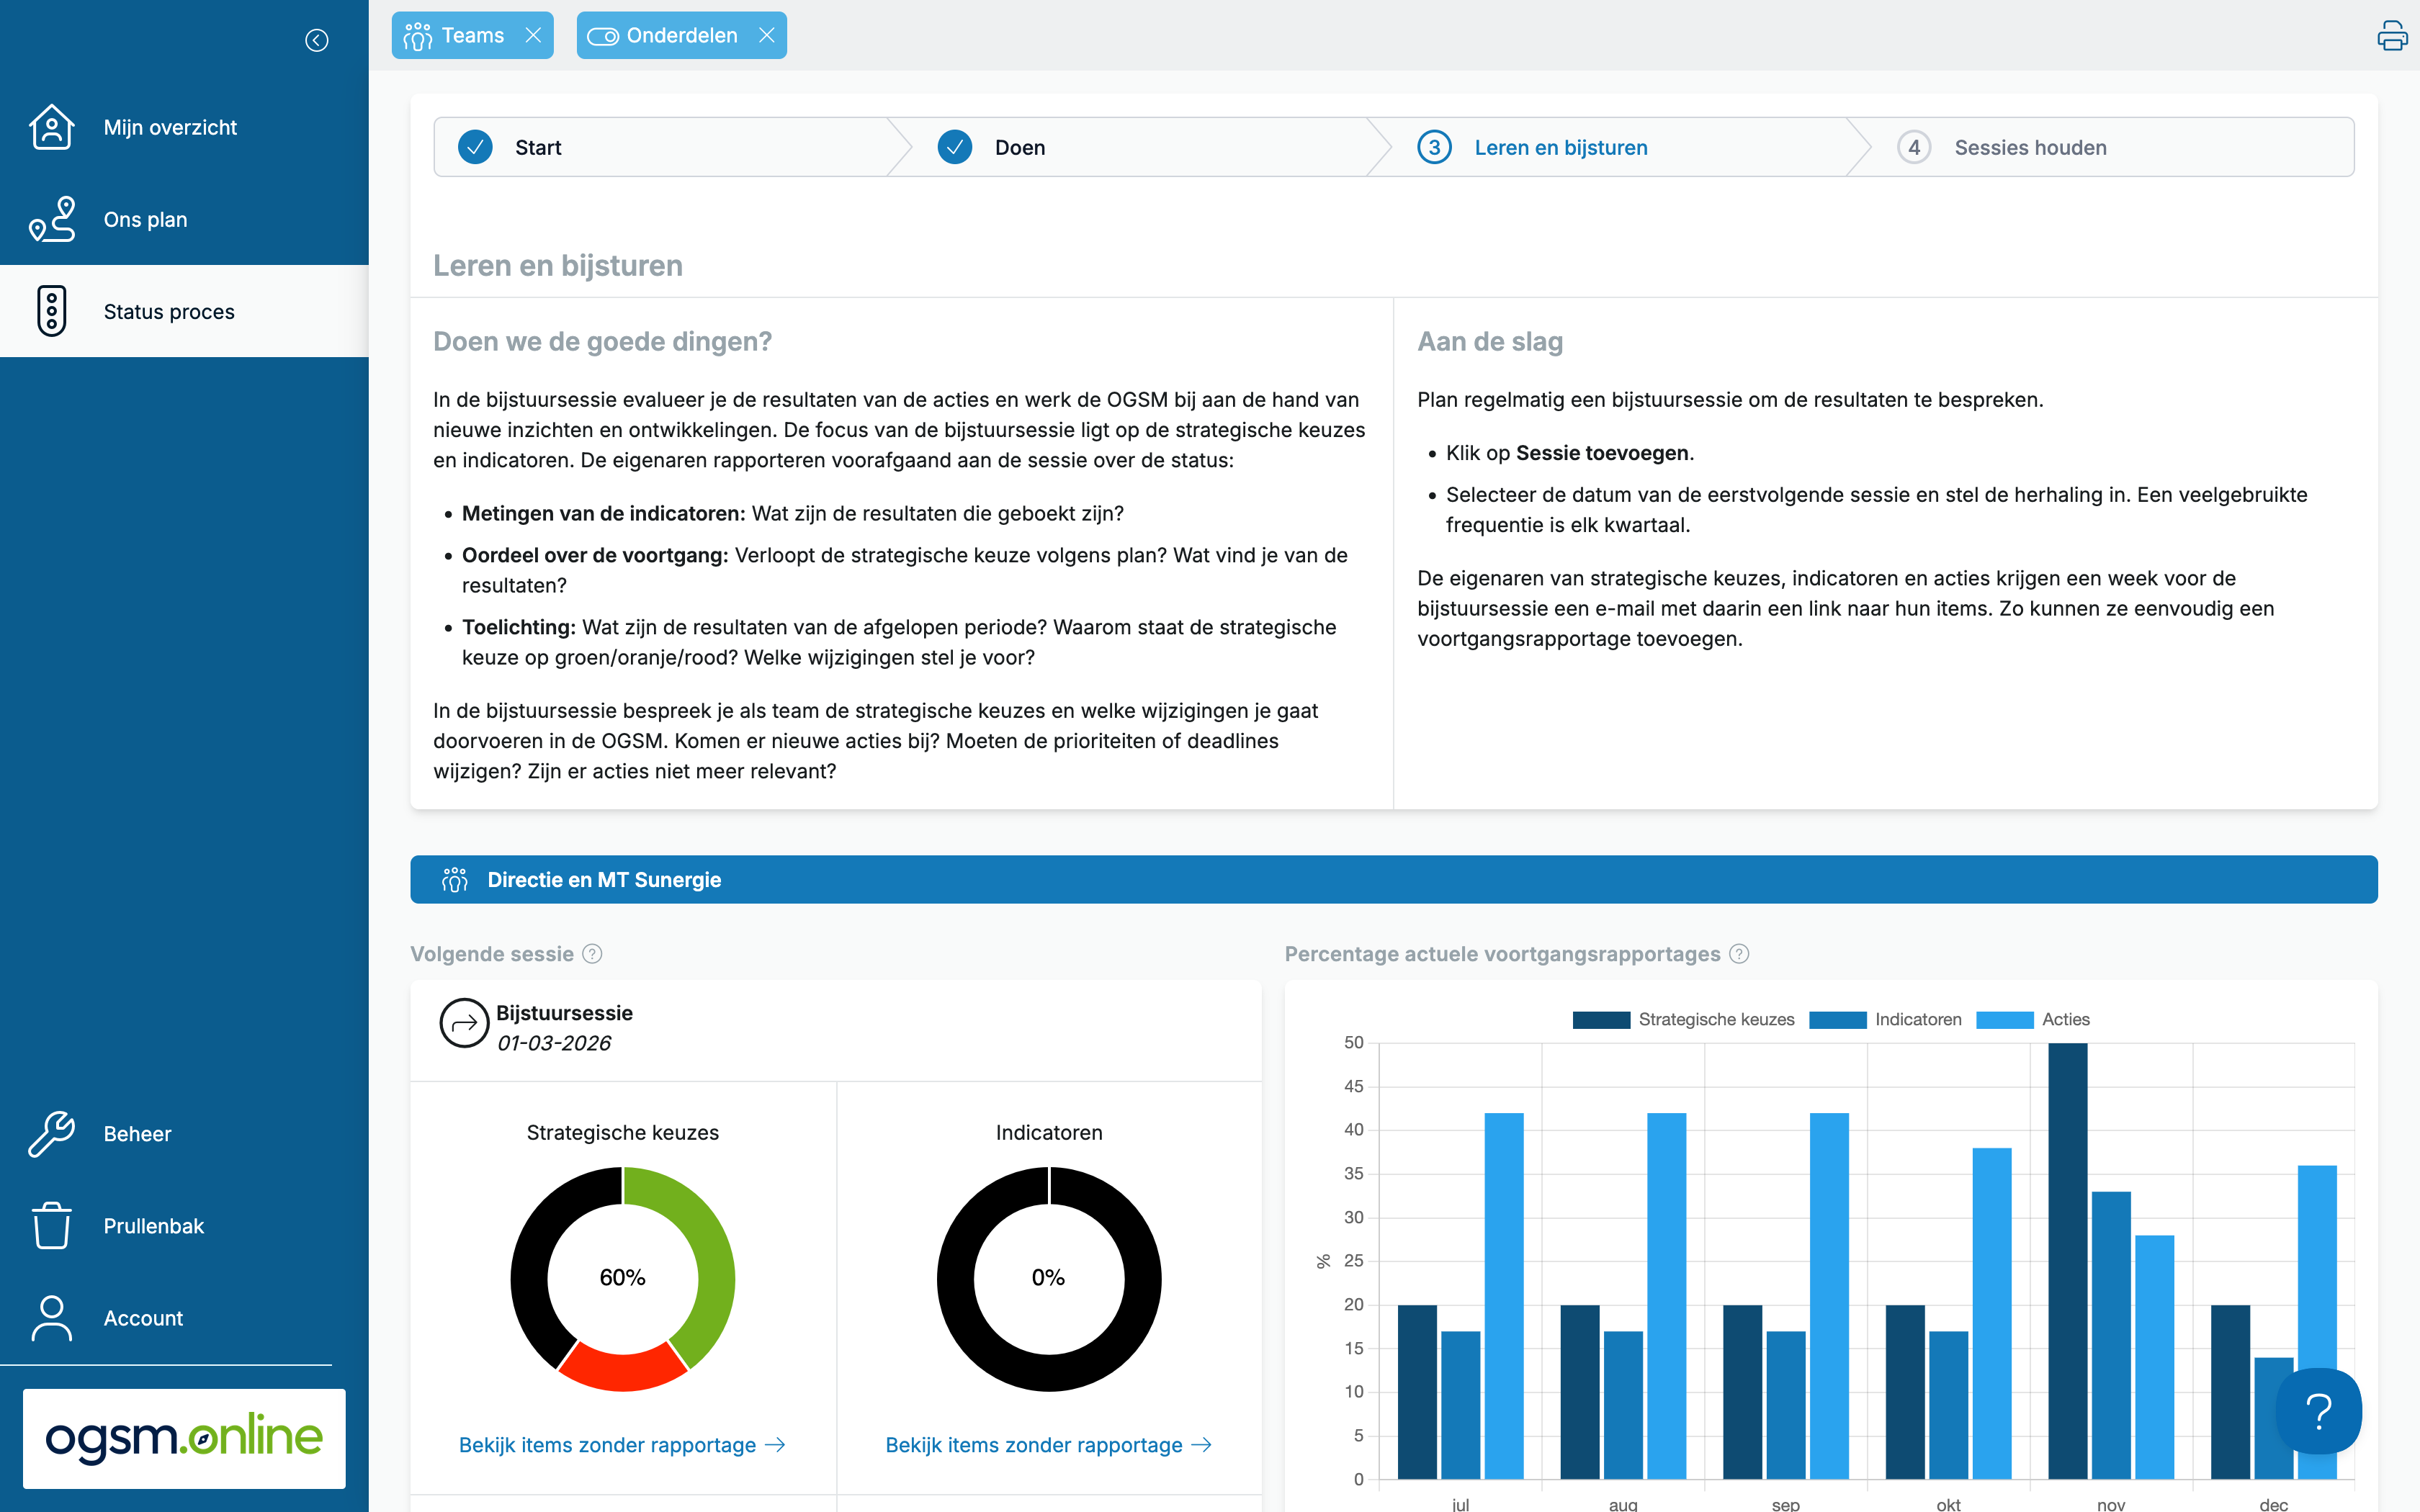Select Ons plan in the sidebar
The width and height of the screenshot is (2420, 1512).
tap(146, 219)
